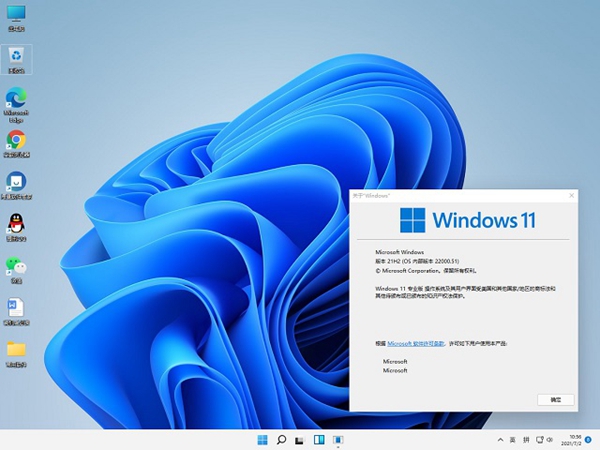Switch to the running About Windows taskbar app

click(x=339, y=440)
